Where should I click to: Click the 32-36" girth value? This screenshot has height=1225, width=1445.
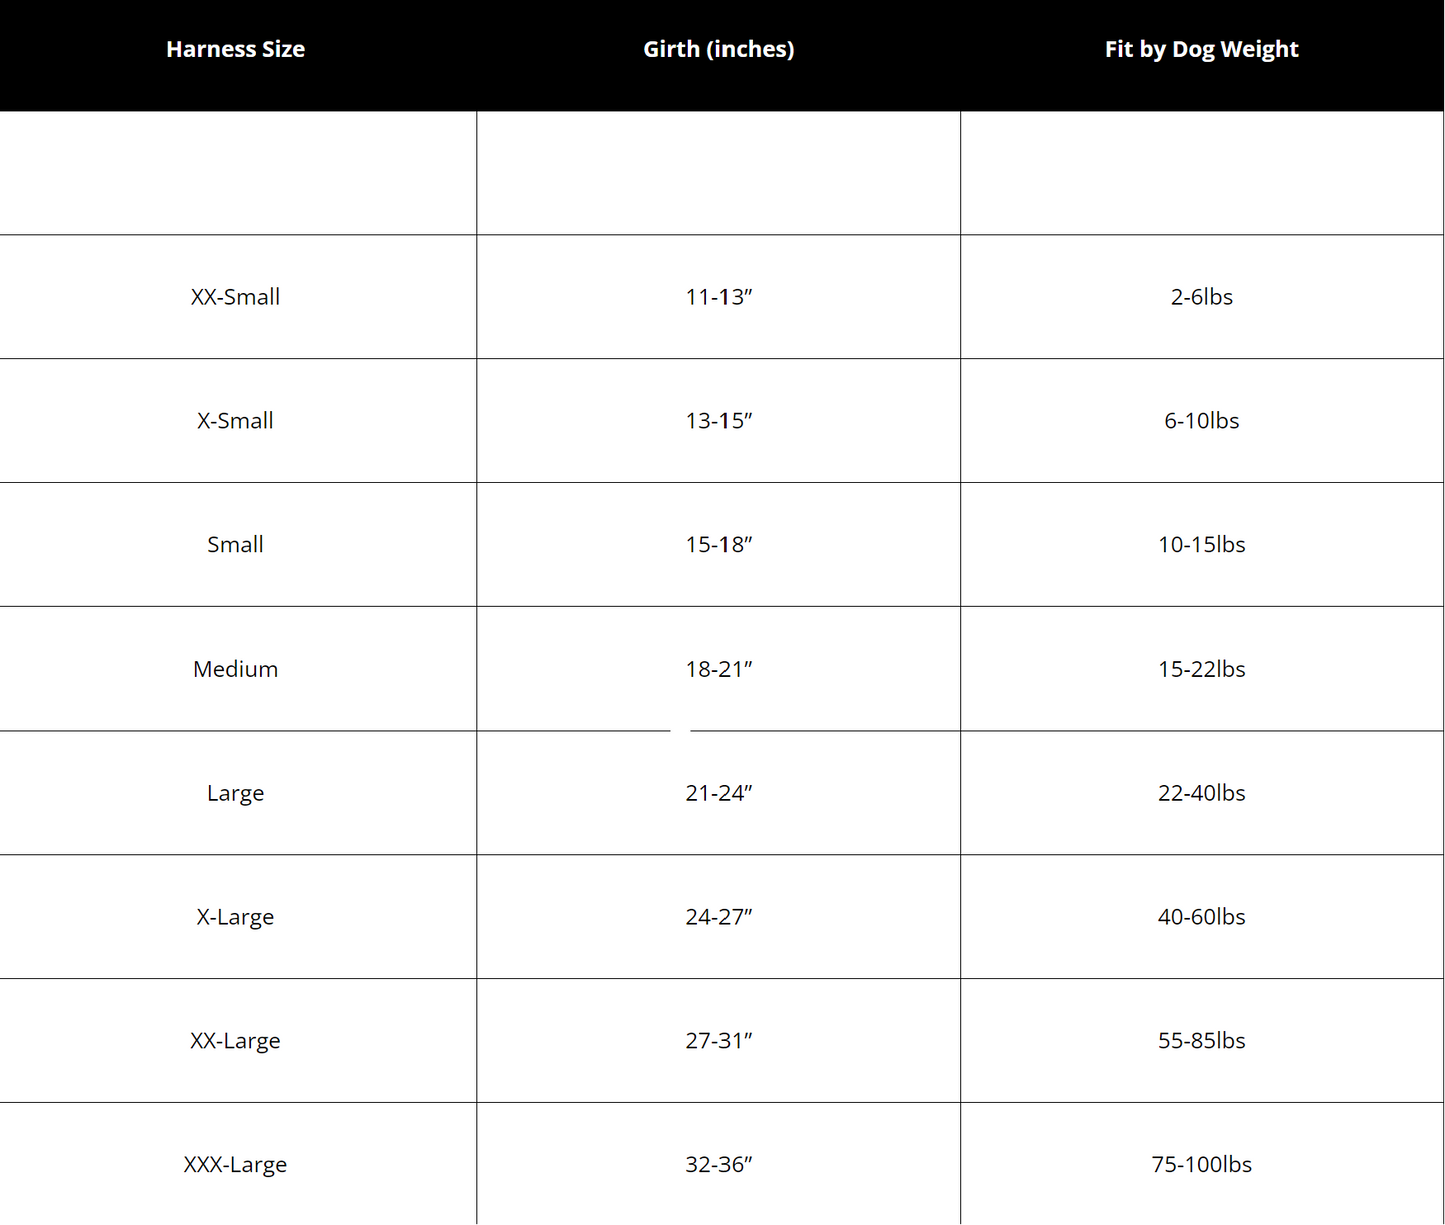point(719,1165)
